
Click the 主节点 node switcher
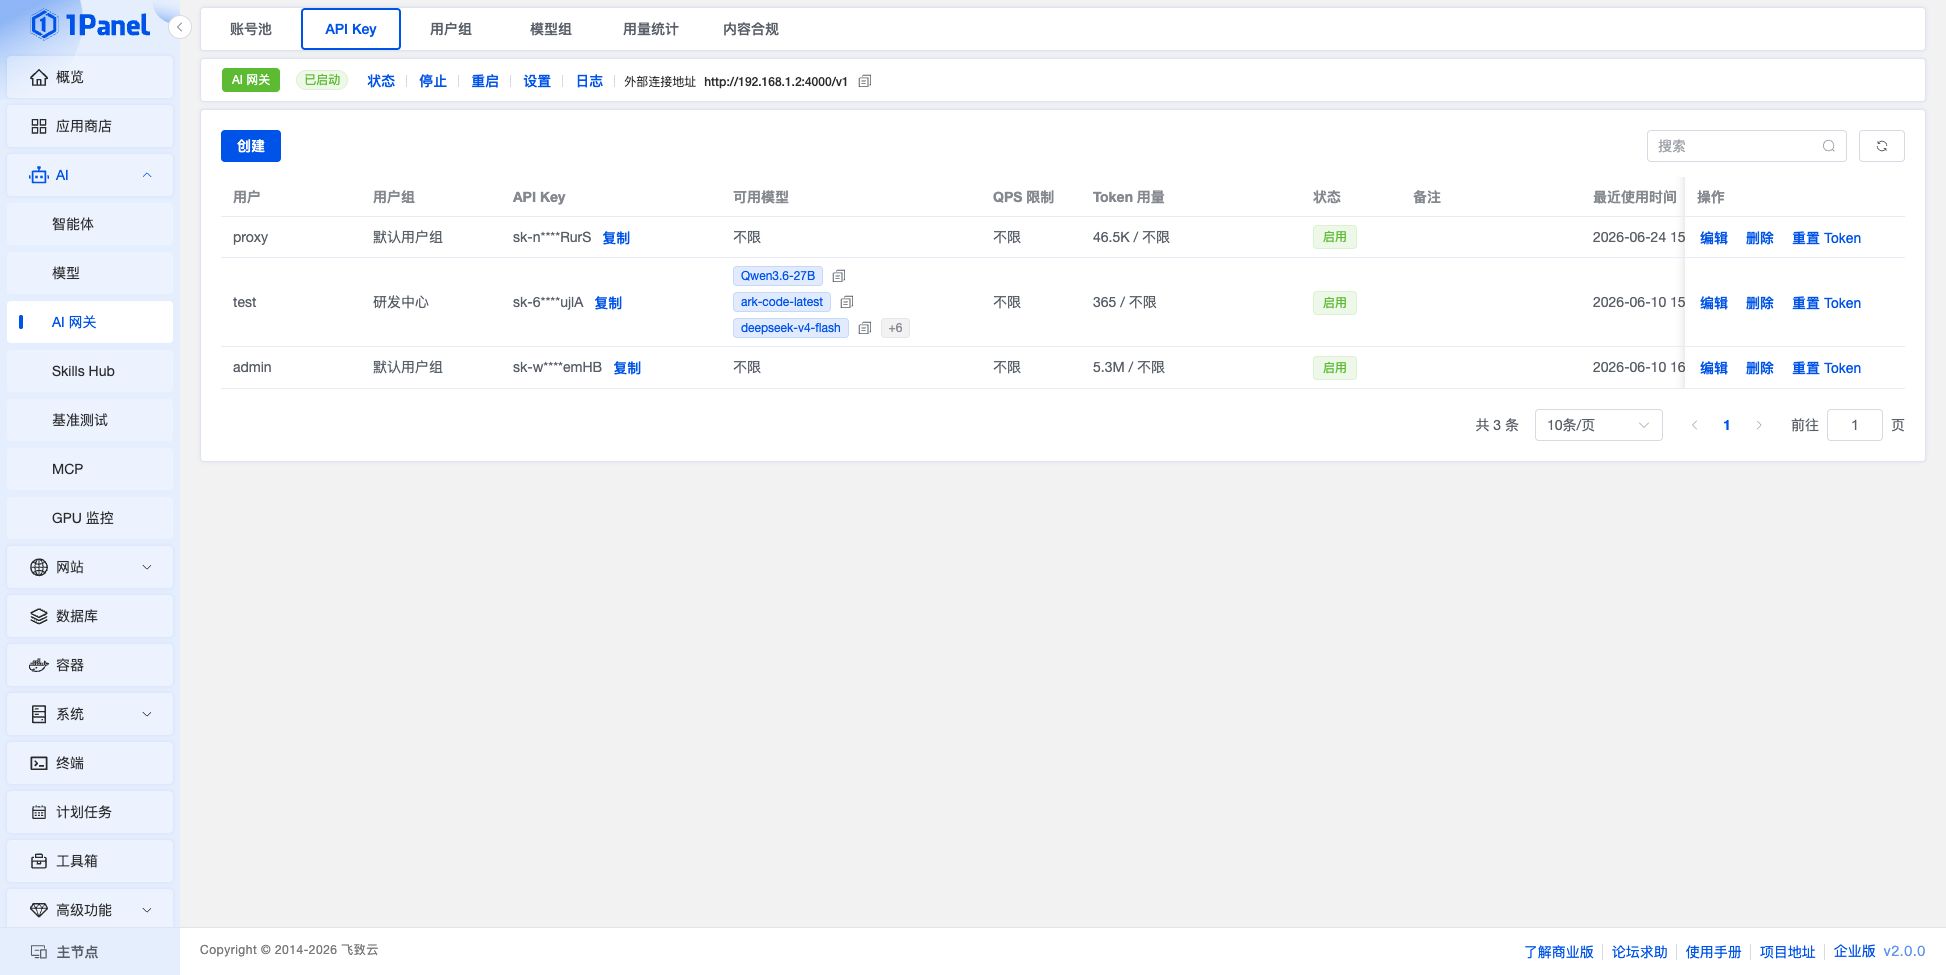point(90,952)
